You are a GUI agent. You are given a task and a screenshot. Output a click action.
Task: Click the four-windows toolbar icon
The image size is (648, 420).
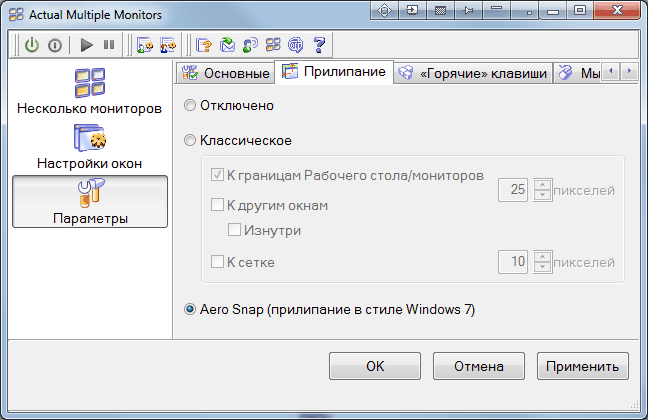273,45
